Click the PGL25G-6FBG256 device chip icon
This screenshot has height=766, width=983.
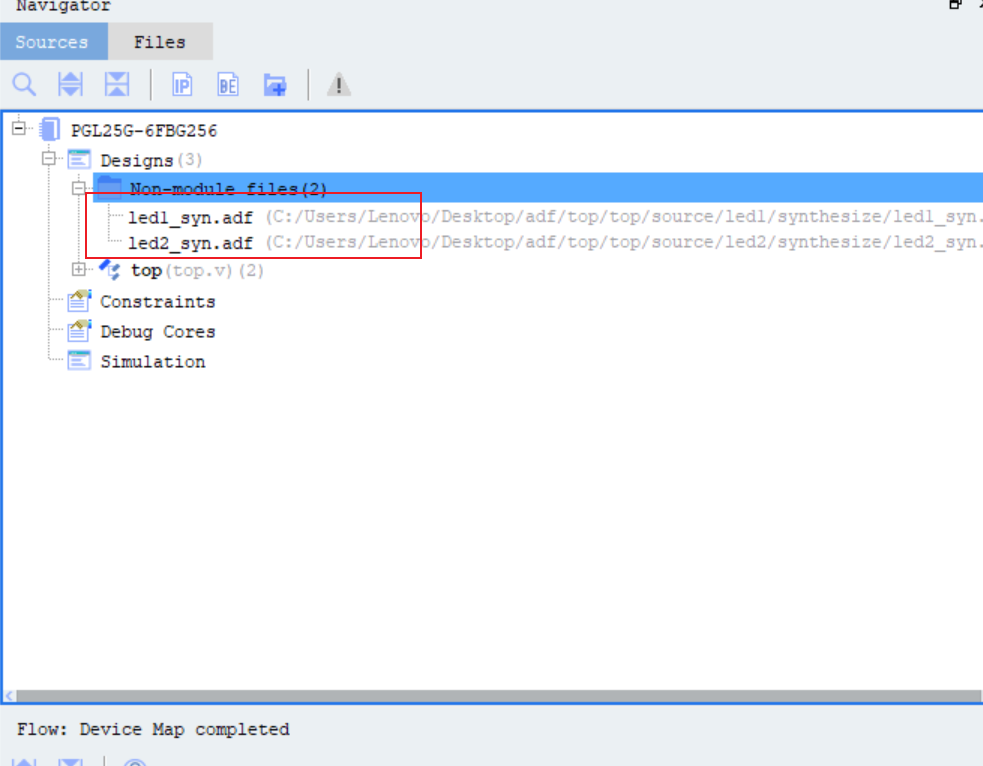coord(50,130)
